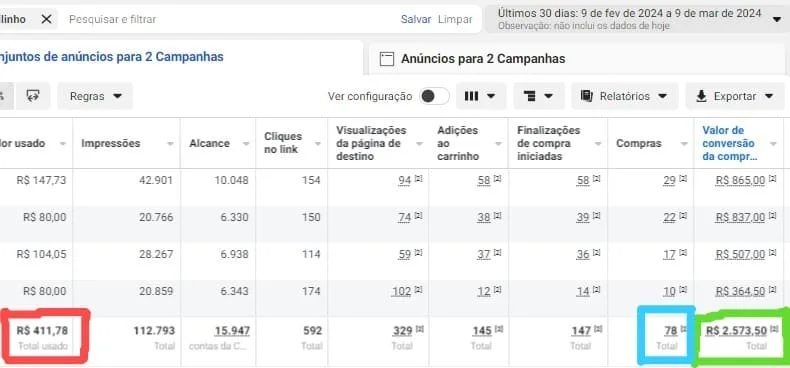Click info icon next to R$ 865,00
Screen dimensions: 790x368
click(x=773, y=178)
